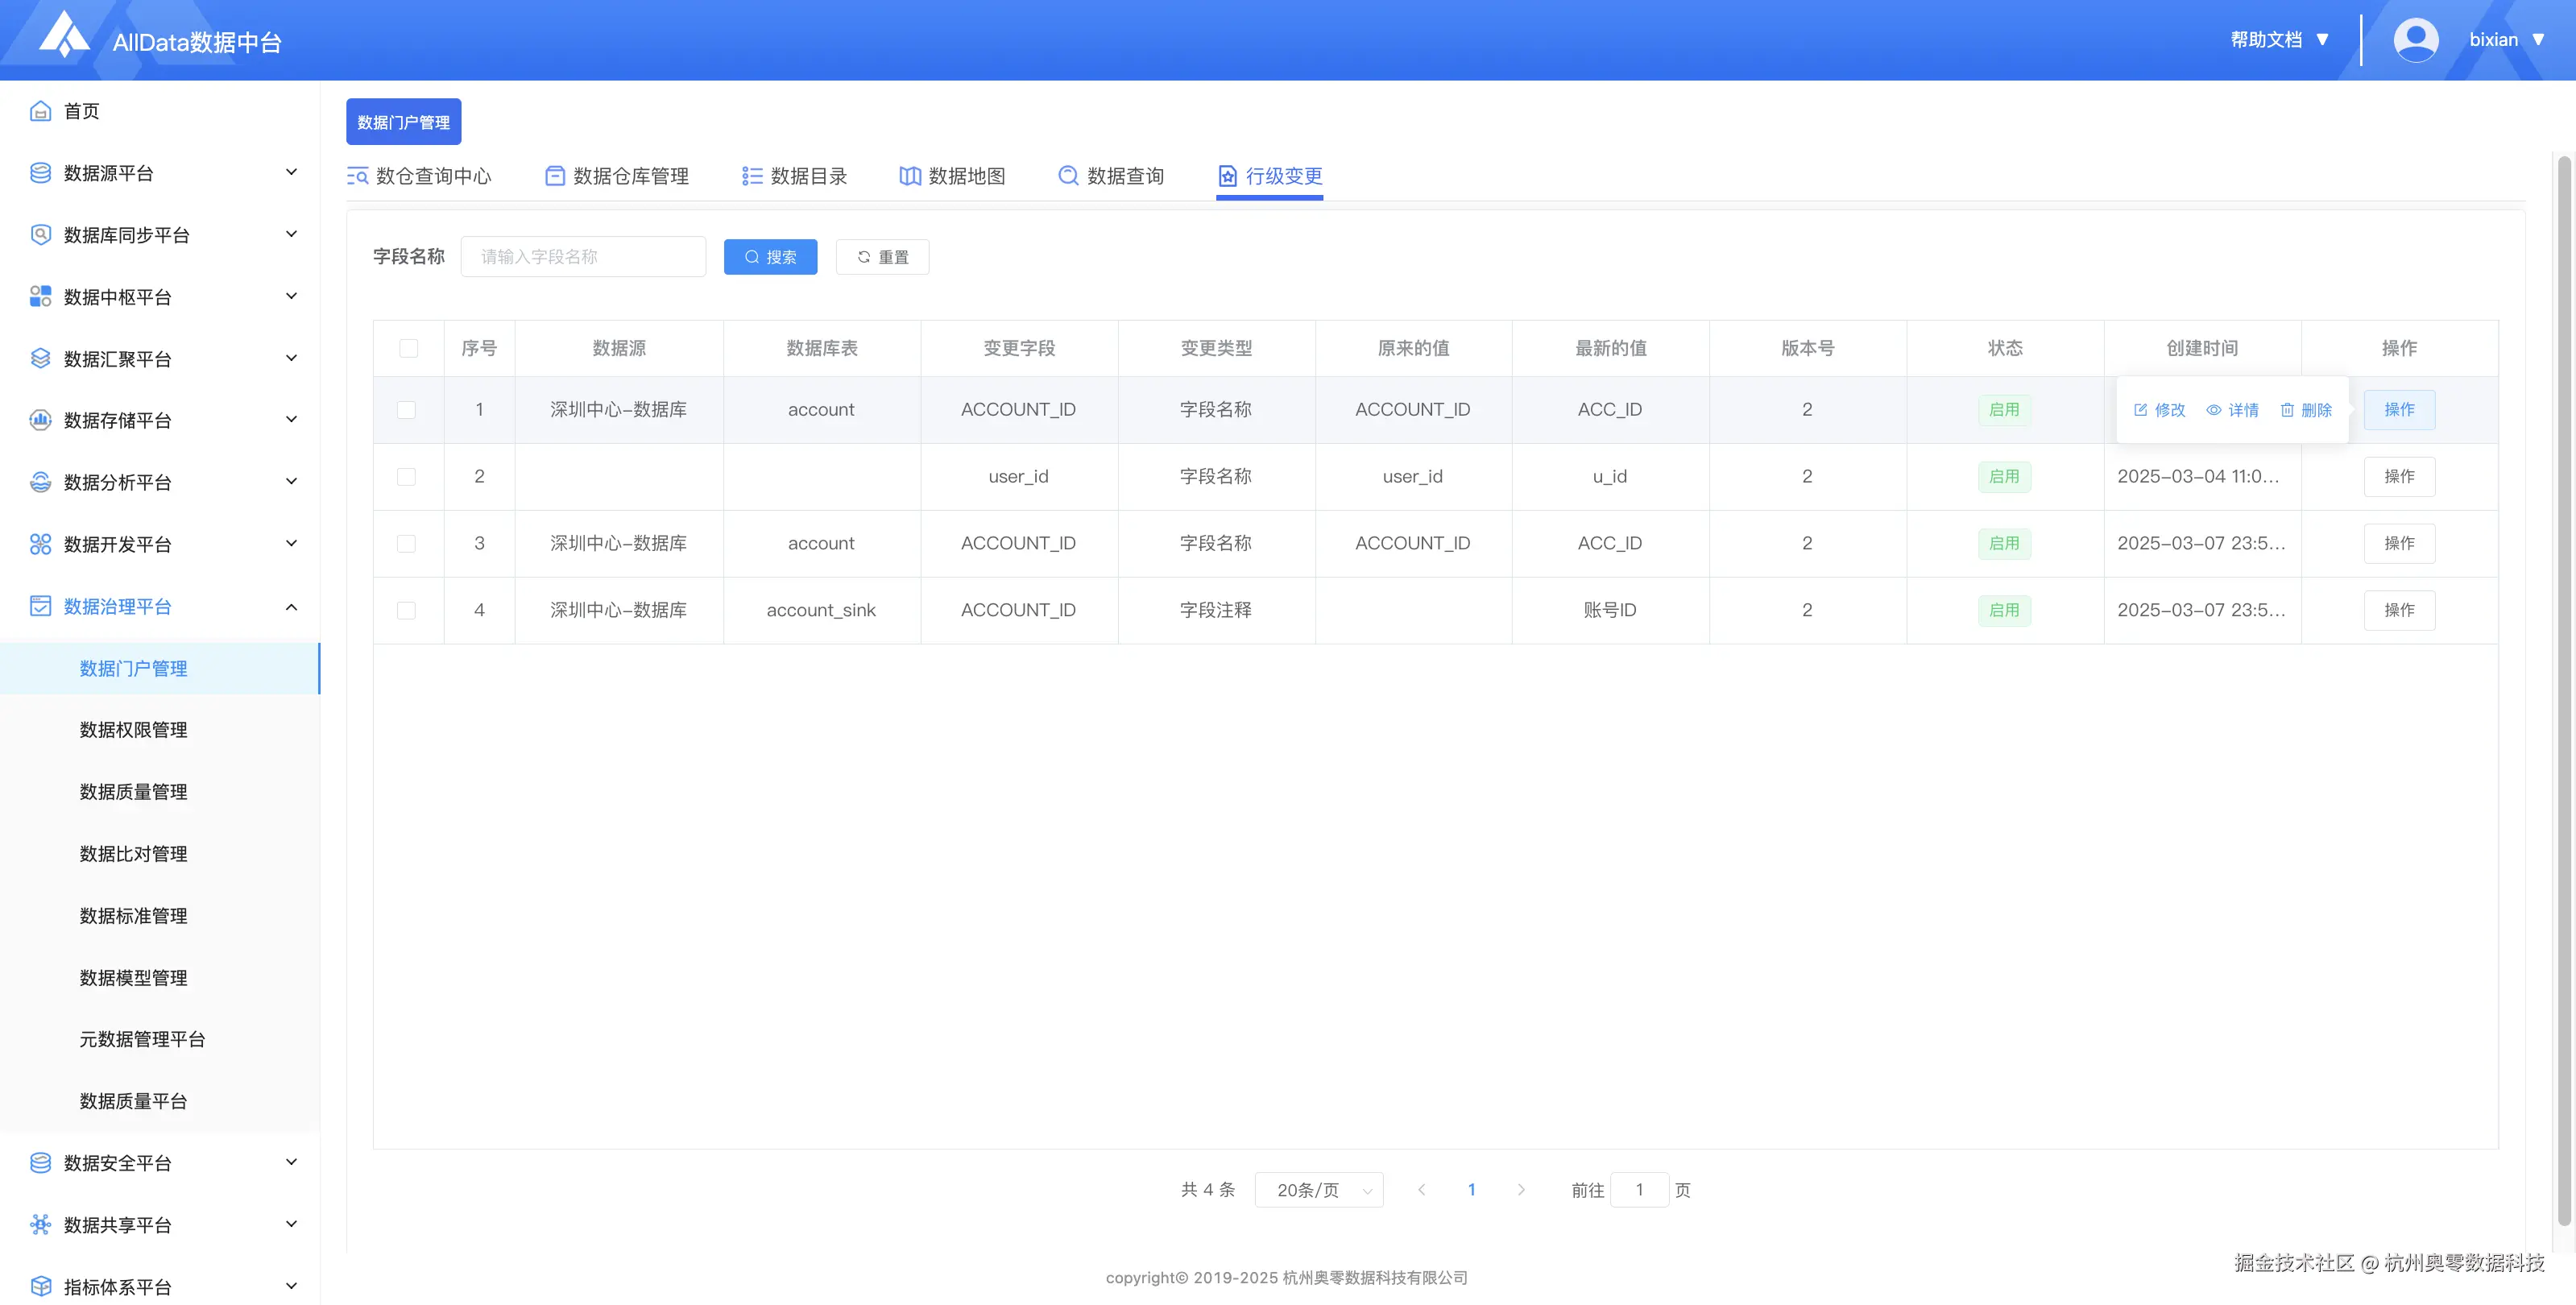Focus the 字段名称 input field
This screenshot has width=2576, height=1305.
[x=583, y=257]
